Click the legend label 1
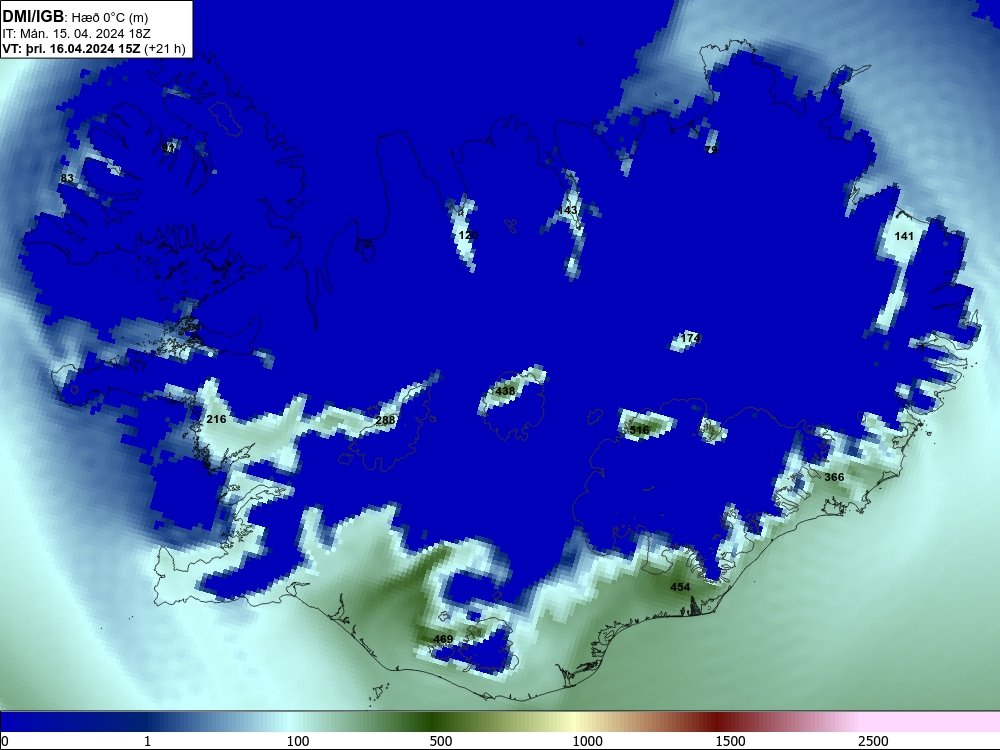 pyautogui.click(x=147, y=741)
